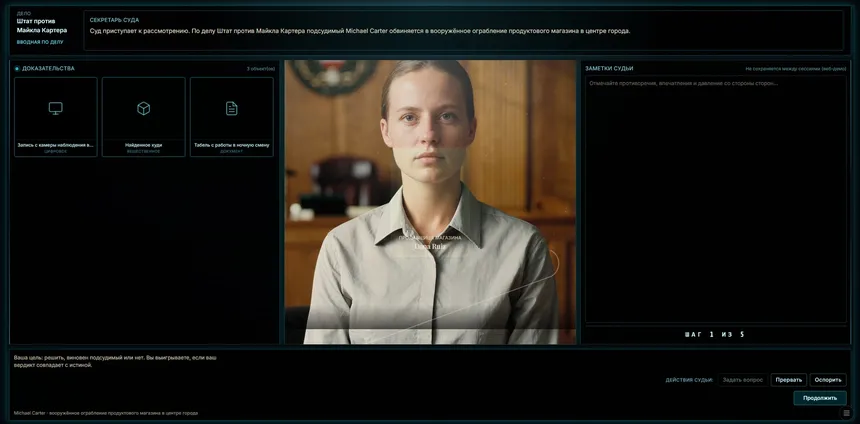Click the 'Вводная по делу' link
Image resolution: width=860 pixels, height=424 pixels.
point(40,42)
